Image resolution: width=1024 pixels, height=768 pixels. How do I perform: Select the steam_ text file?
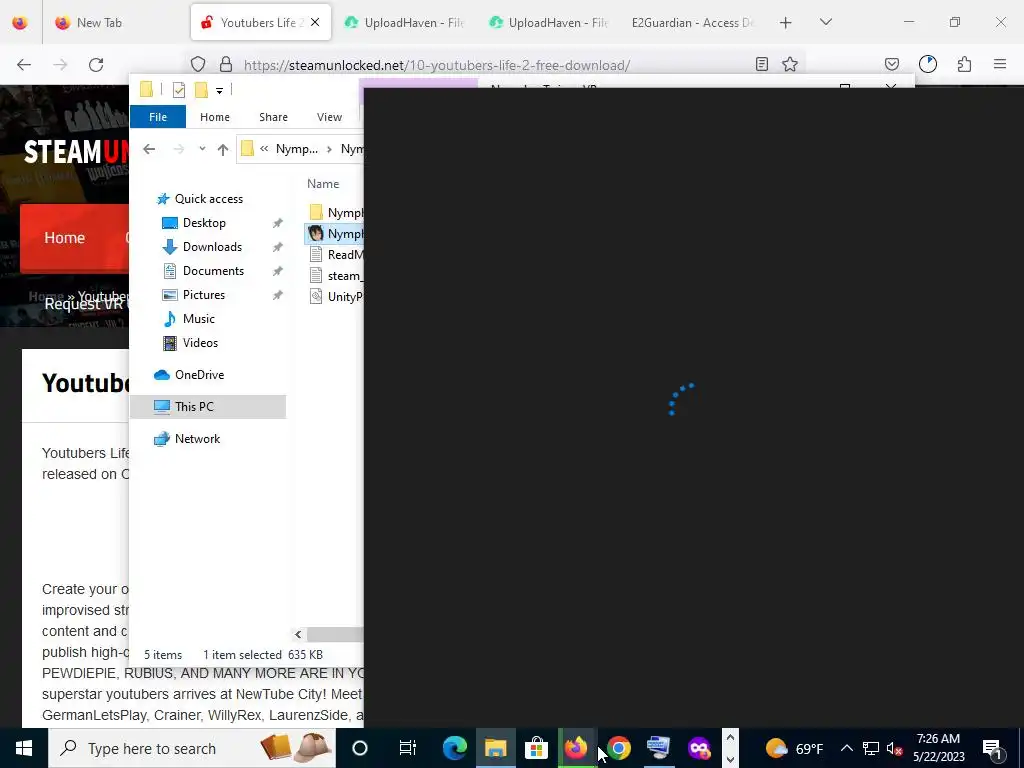pyautogui.click(x=334, y=276)
